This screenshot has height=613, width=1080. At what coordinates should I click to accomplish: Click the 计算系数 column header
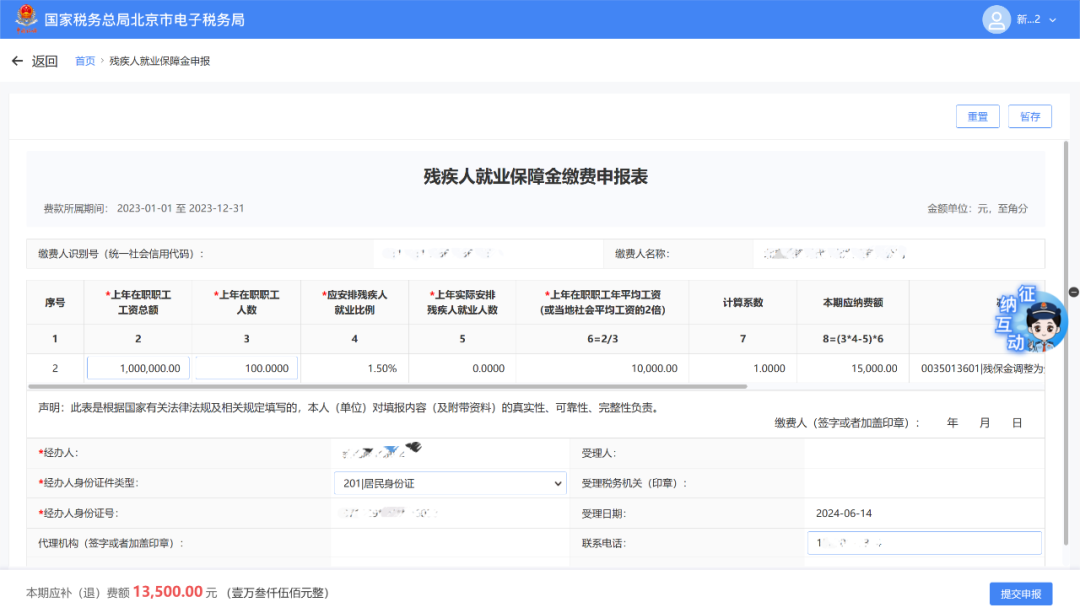click(x=742, y=302)
